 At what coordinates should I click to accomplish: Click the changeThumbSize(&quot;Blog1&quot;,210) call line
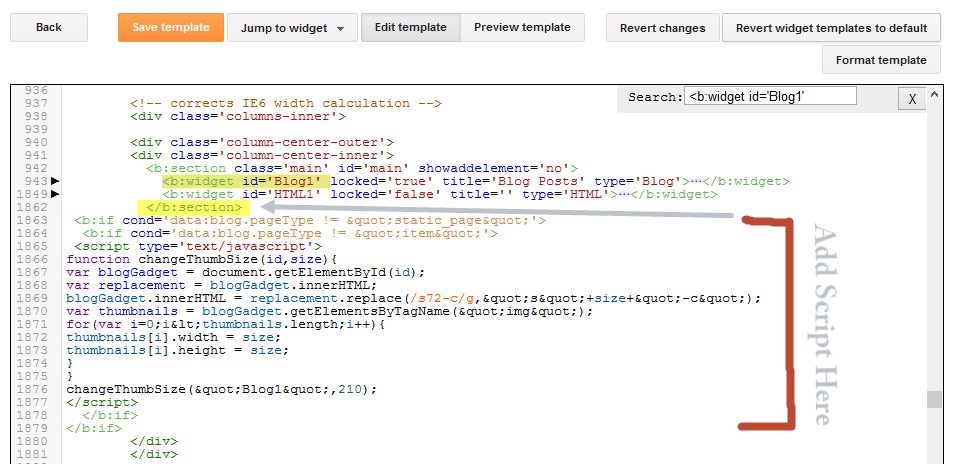click(222, 389)
